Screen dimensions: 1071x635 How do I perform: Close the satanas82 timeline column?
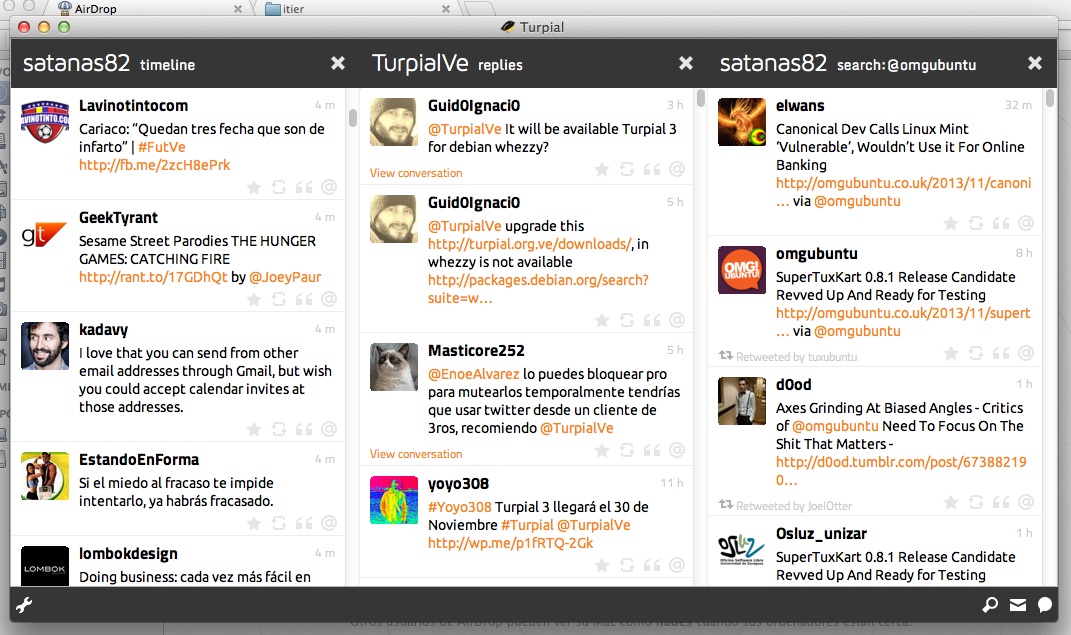(338, 63)
